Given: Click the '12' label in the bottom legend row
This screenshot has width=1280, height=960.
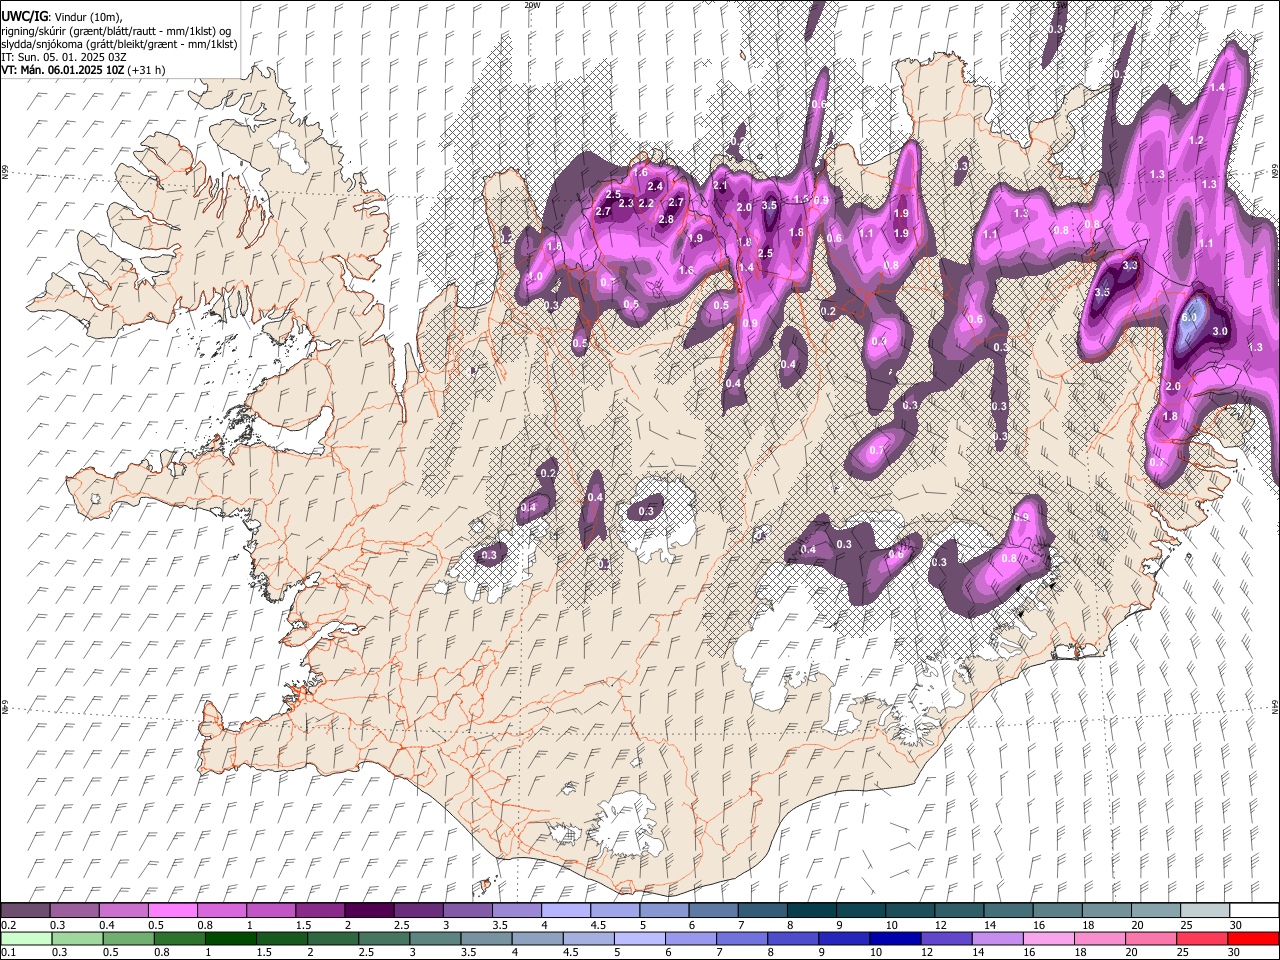Looking at the screenshot, I should coord(927,952).
